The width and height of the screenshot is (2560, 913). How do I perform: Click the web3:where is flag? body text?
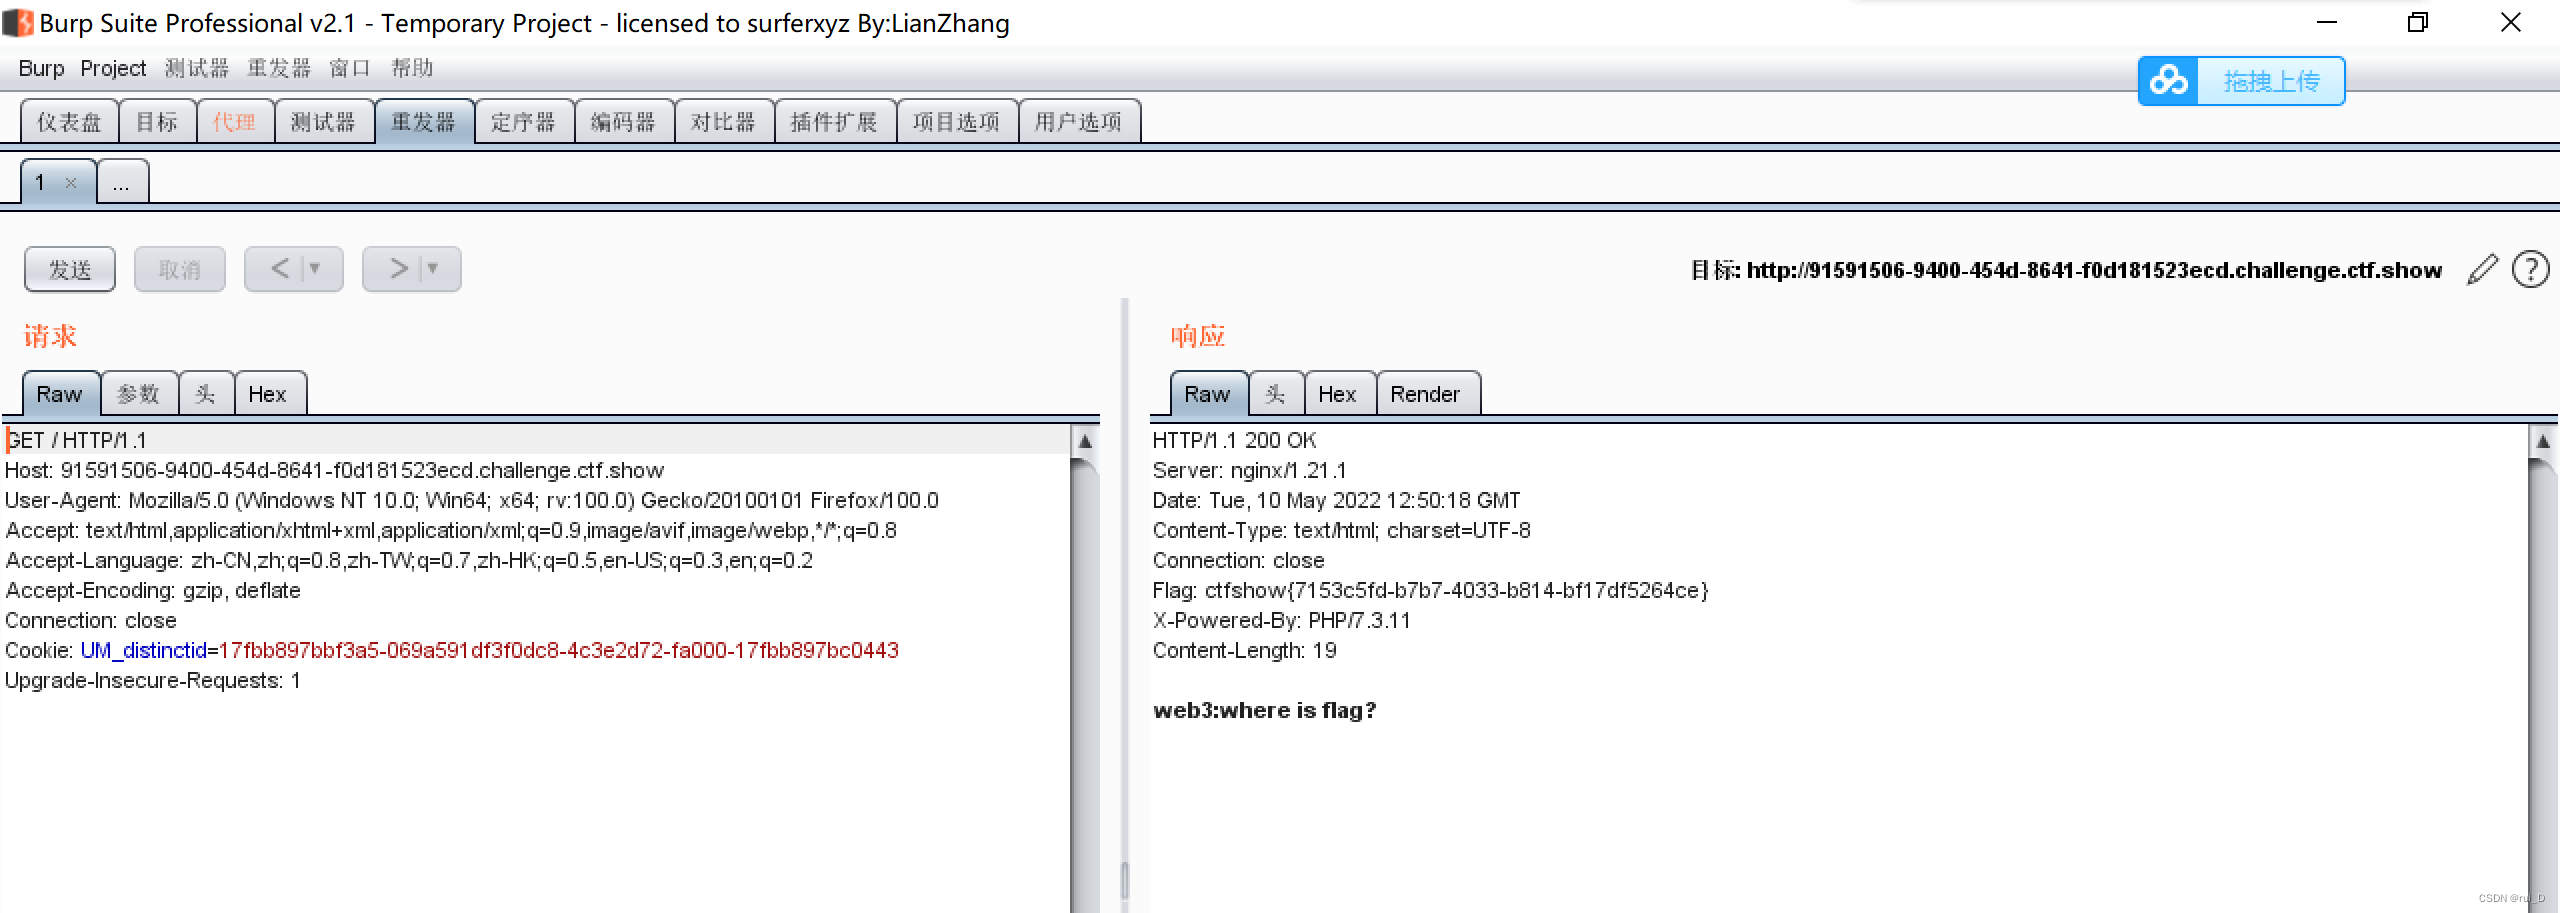pos(1265,710)
